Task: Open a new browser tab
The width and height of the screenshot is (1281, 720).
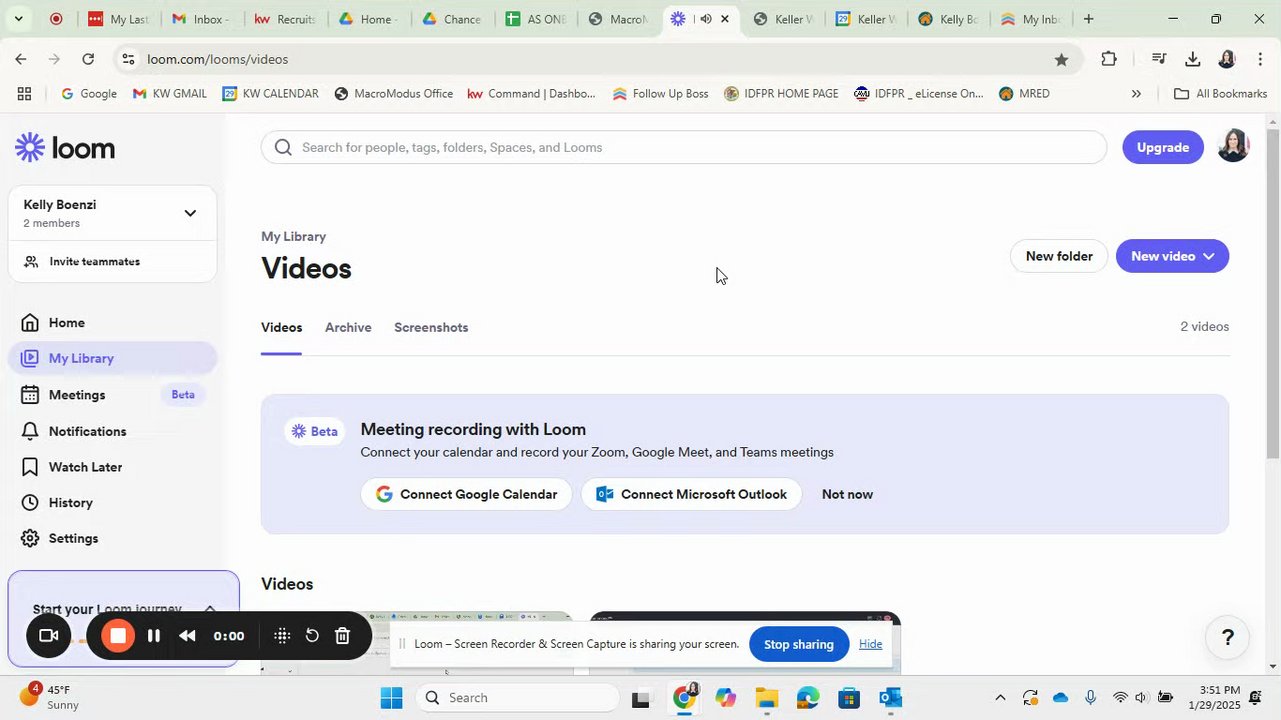Action: pyautogui.click(x=1088, y=19)
